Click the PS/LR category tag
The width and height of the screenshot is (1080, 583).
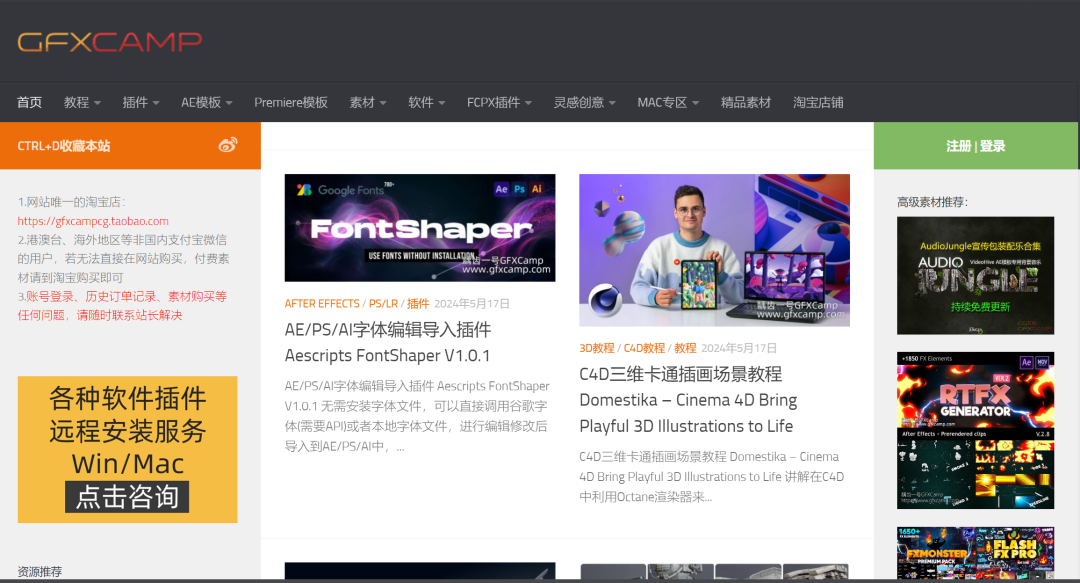(x=383, y=303)
